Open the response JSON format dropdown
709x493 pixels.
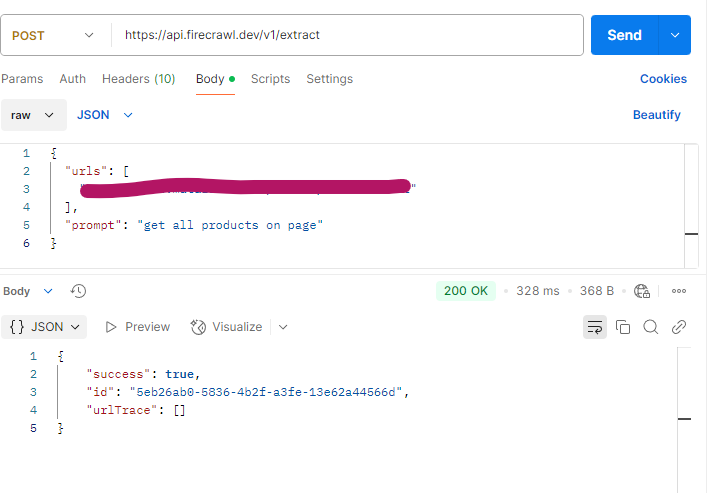click(x=45, y=327)
